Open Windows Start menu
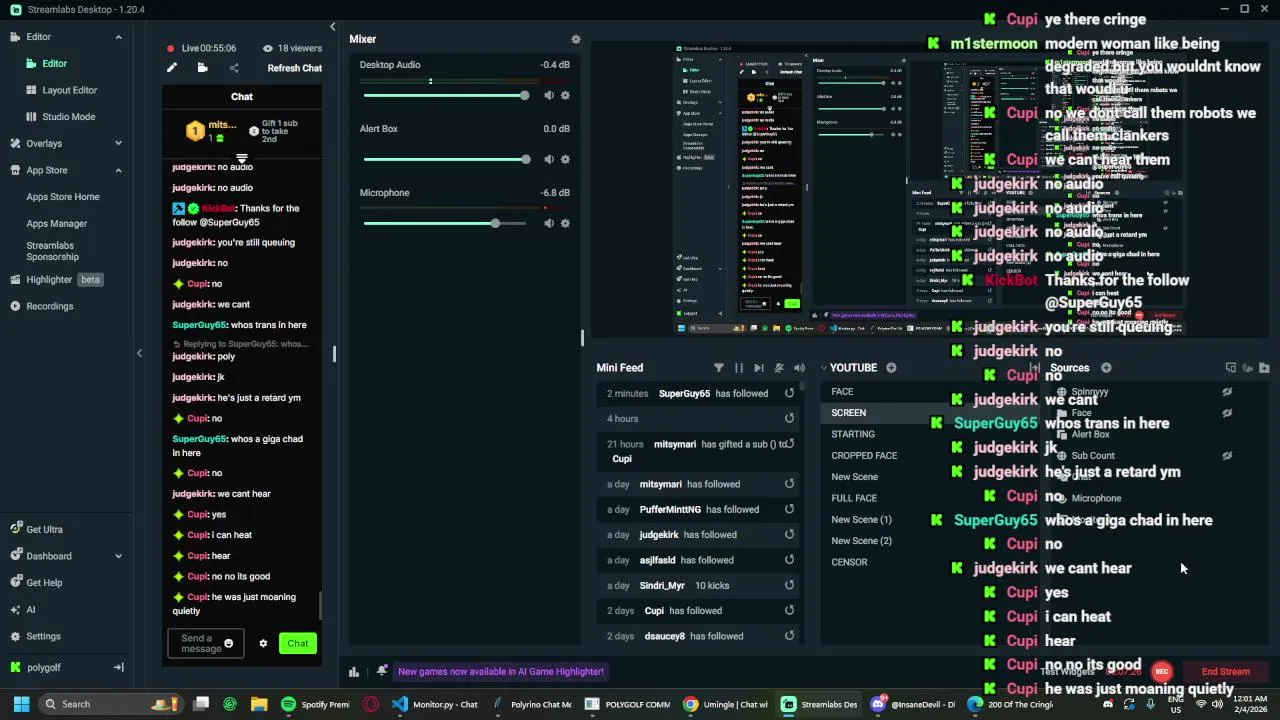1280x720 pixels. pos(21,704)
